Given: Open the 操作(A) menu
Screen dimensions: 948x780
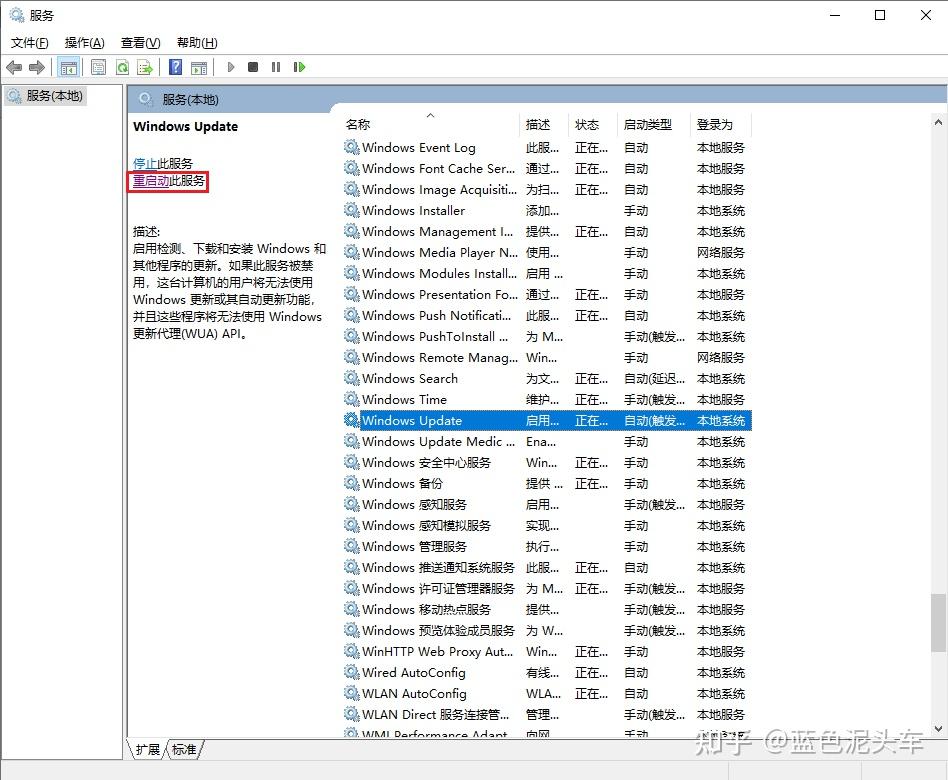Looking at the screenshot, I should point(85,43).
